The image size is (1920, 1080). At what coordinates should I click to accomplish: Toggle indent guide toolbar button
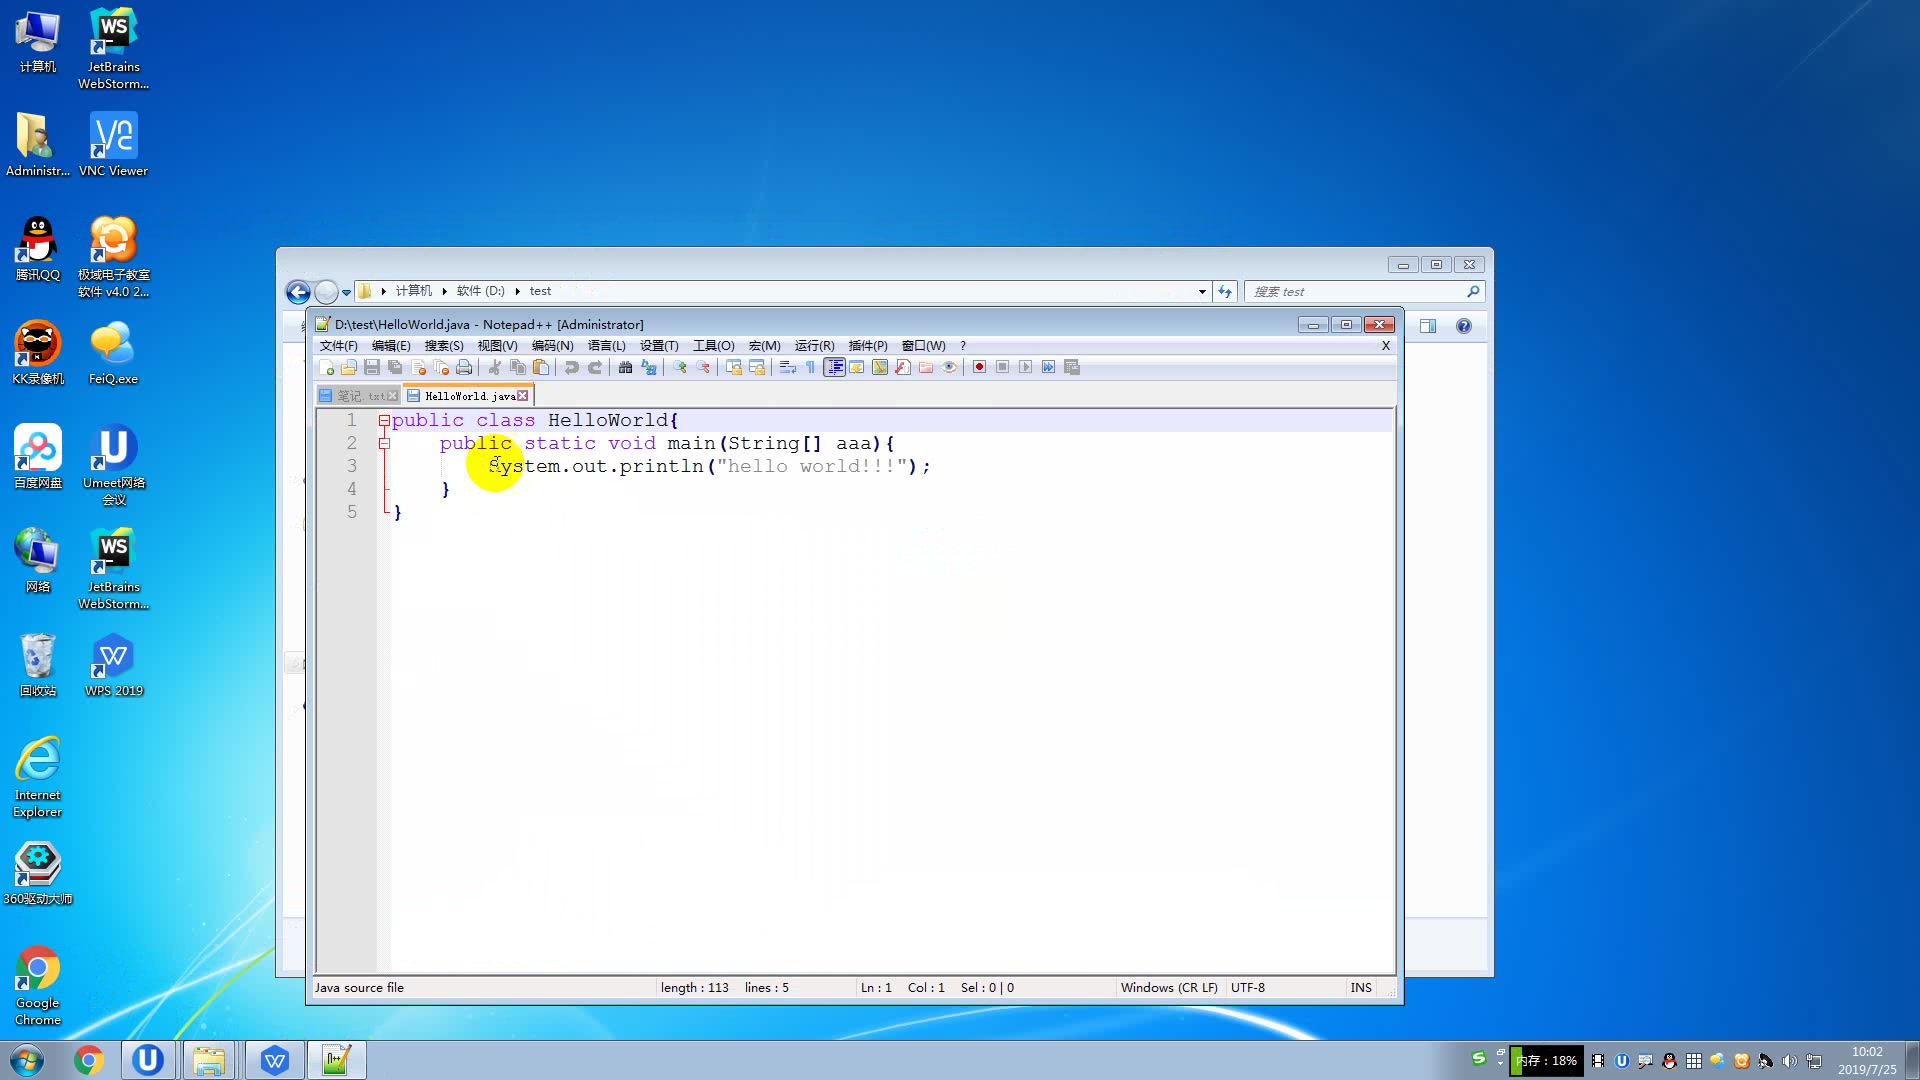834,368
